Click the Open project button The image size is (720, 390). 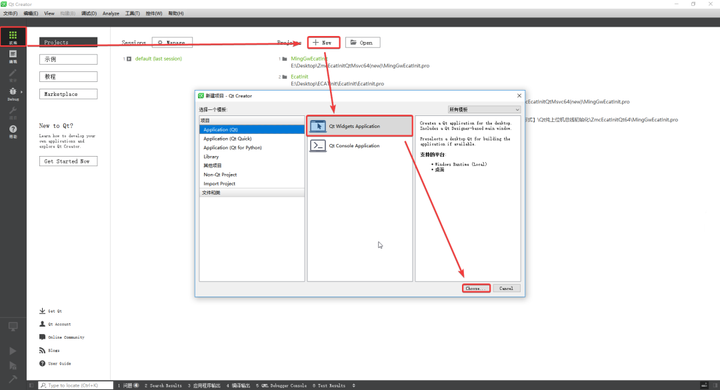pyautogui.click(x=363, y=43)
